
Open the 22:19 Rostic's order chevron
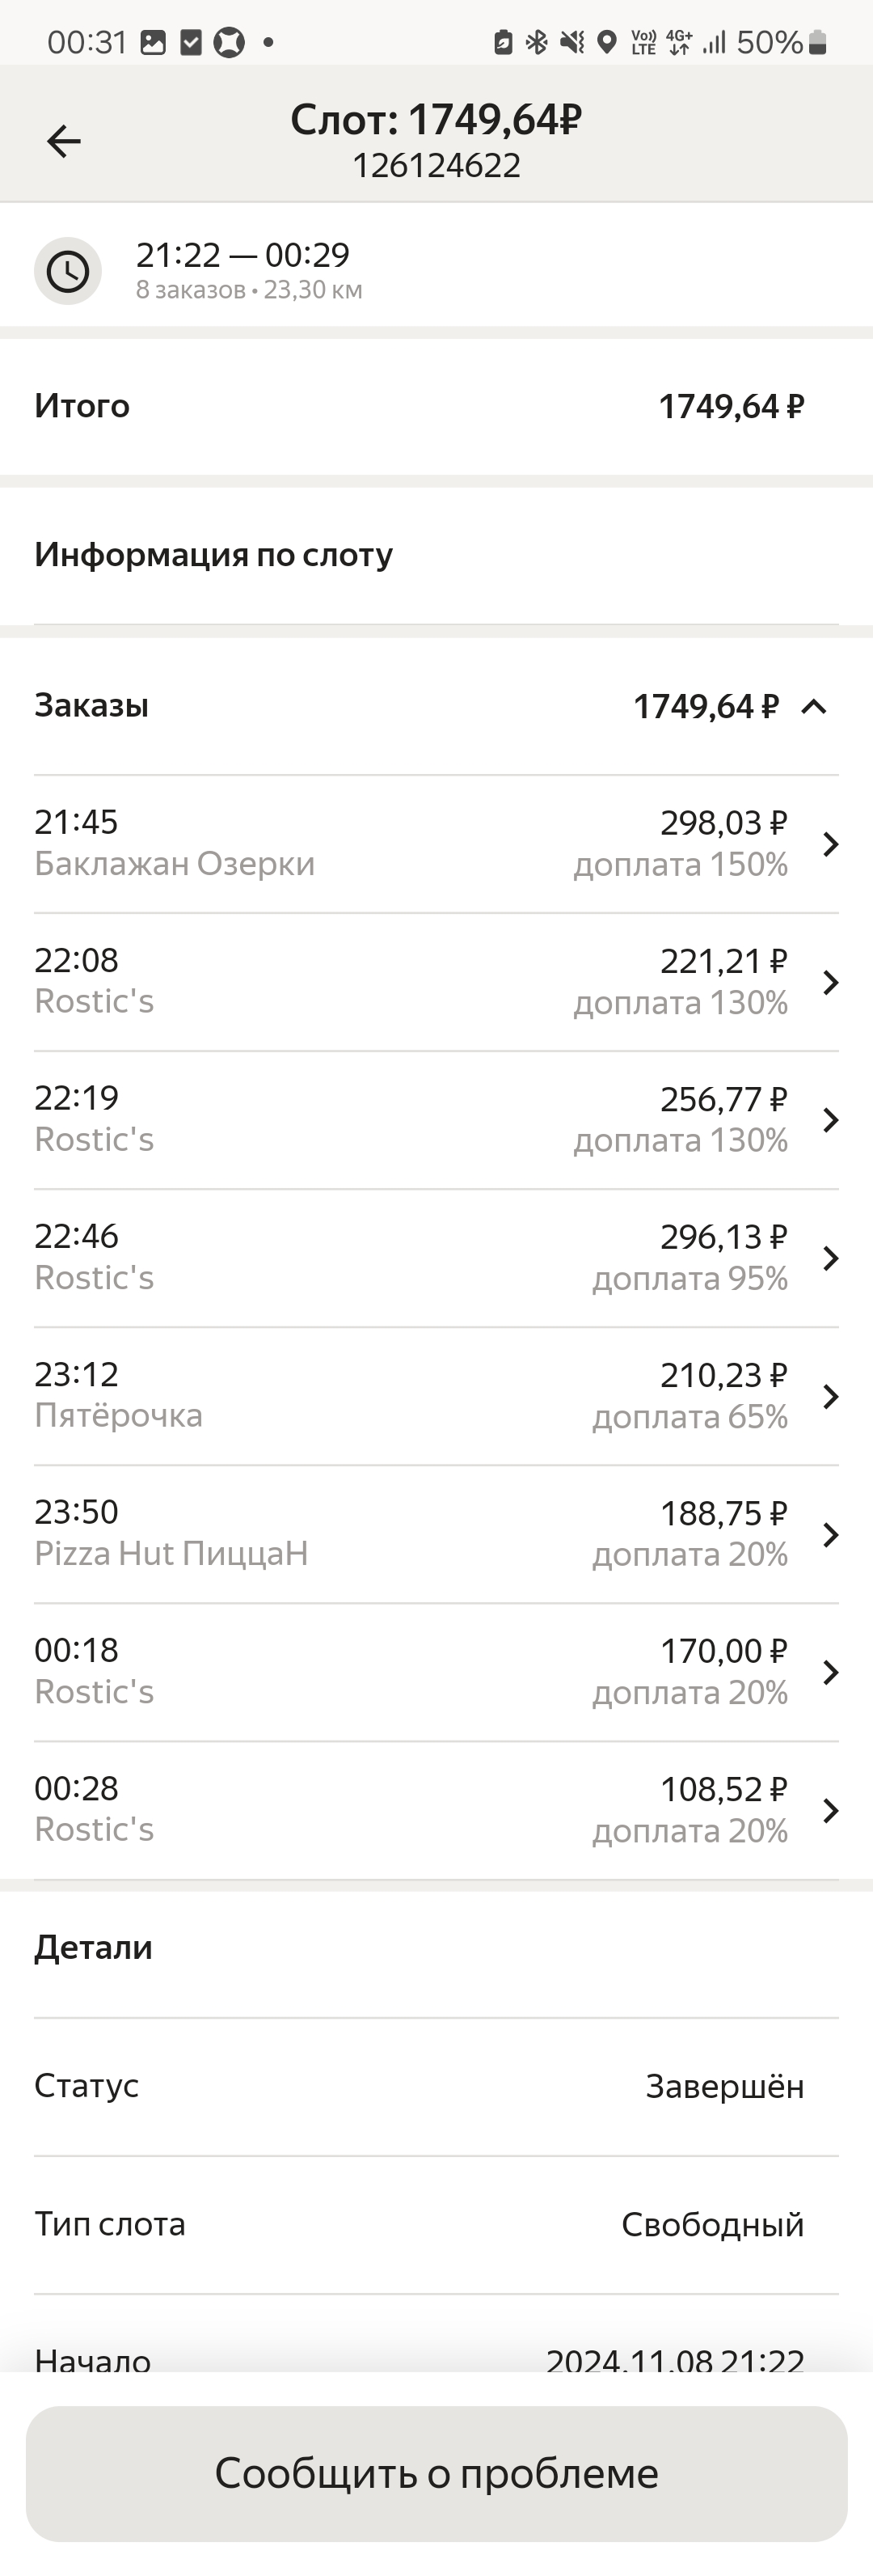(830, 1120)
